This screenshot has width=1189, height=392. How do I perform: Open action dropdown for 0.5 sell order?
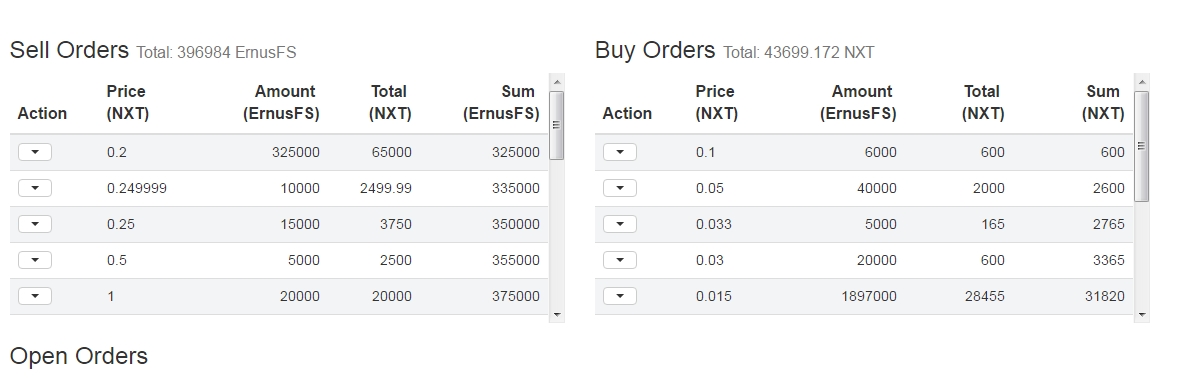point(35,260)
